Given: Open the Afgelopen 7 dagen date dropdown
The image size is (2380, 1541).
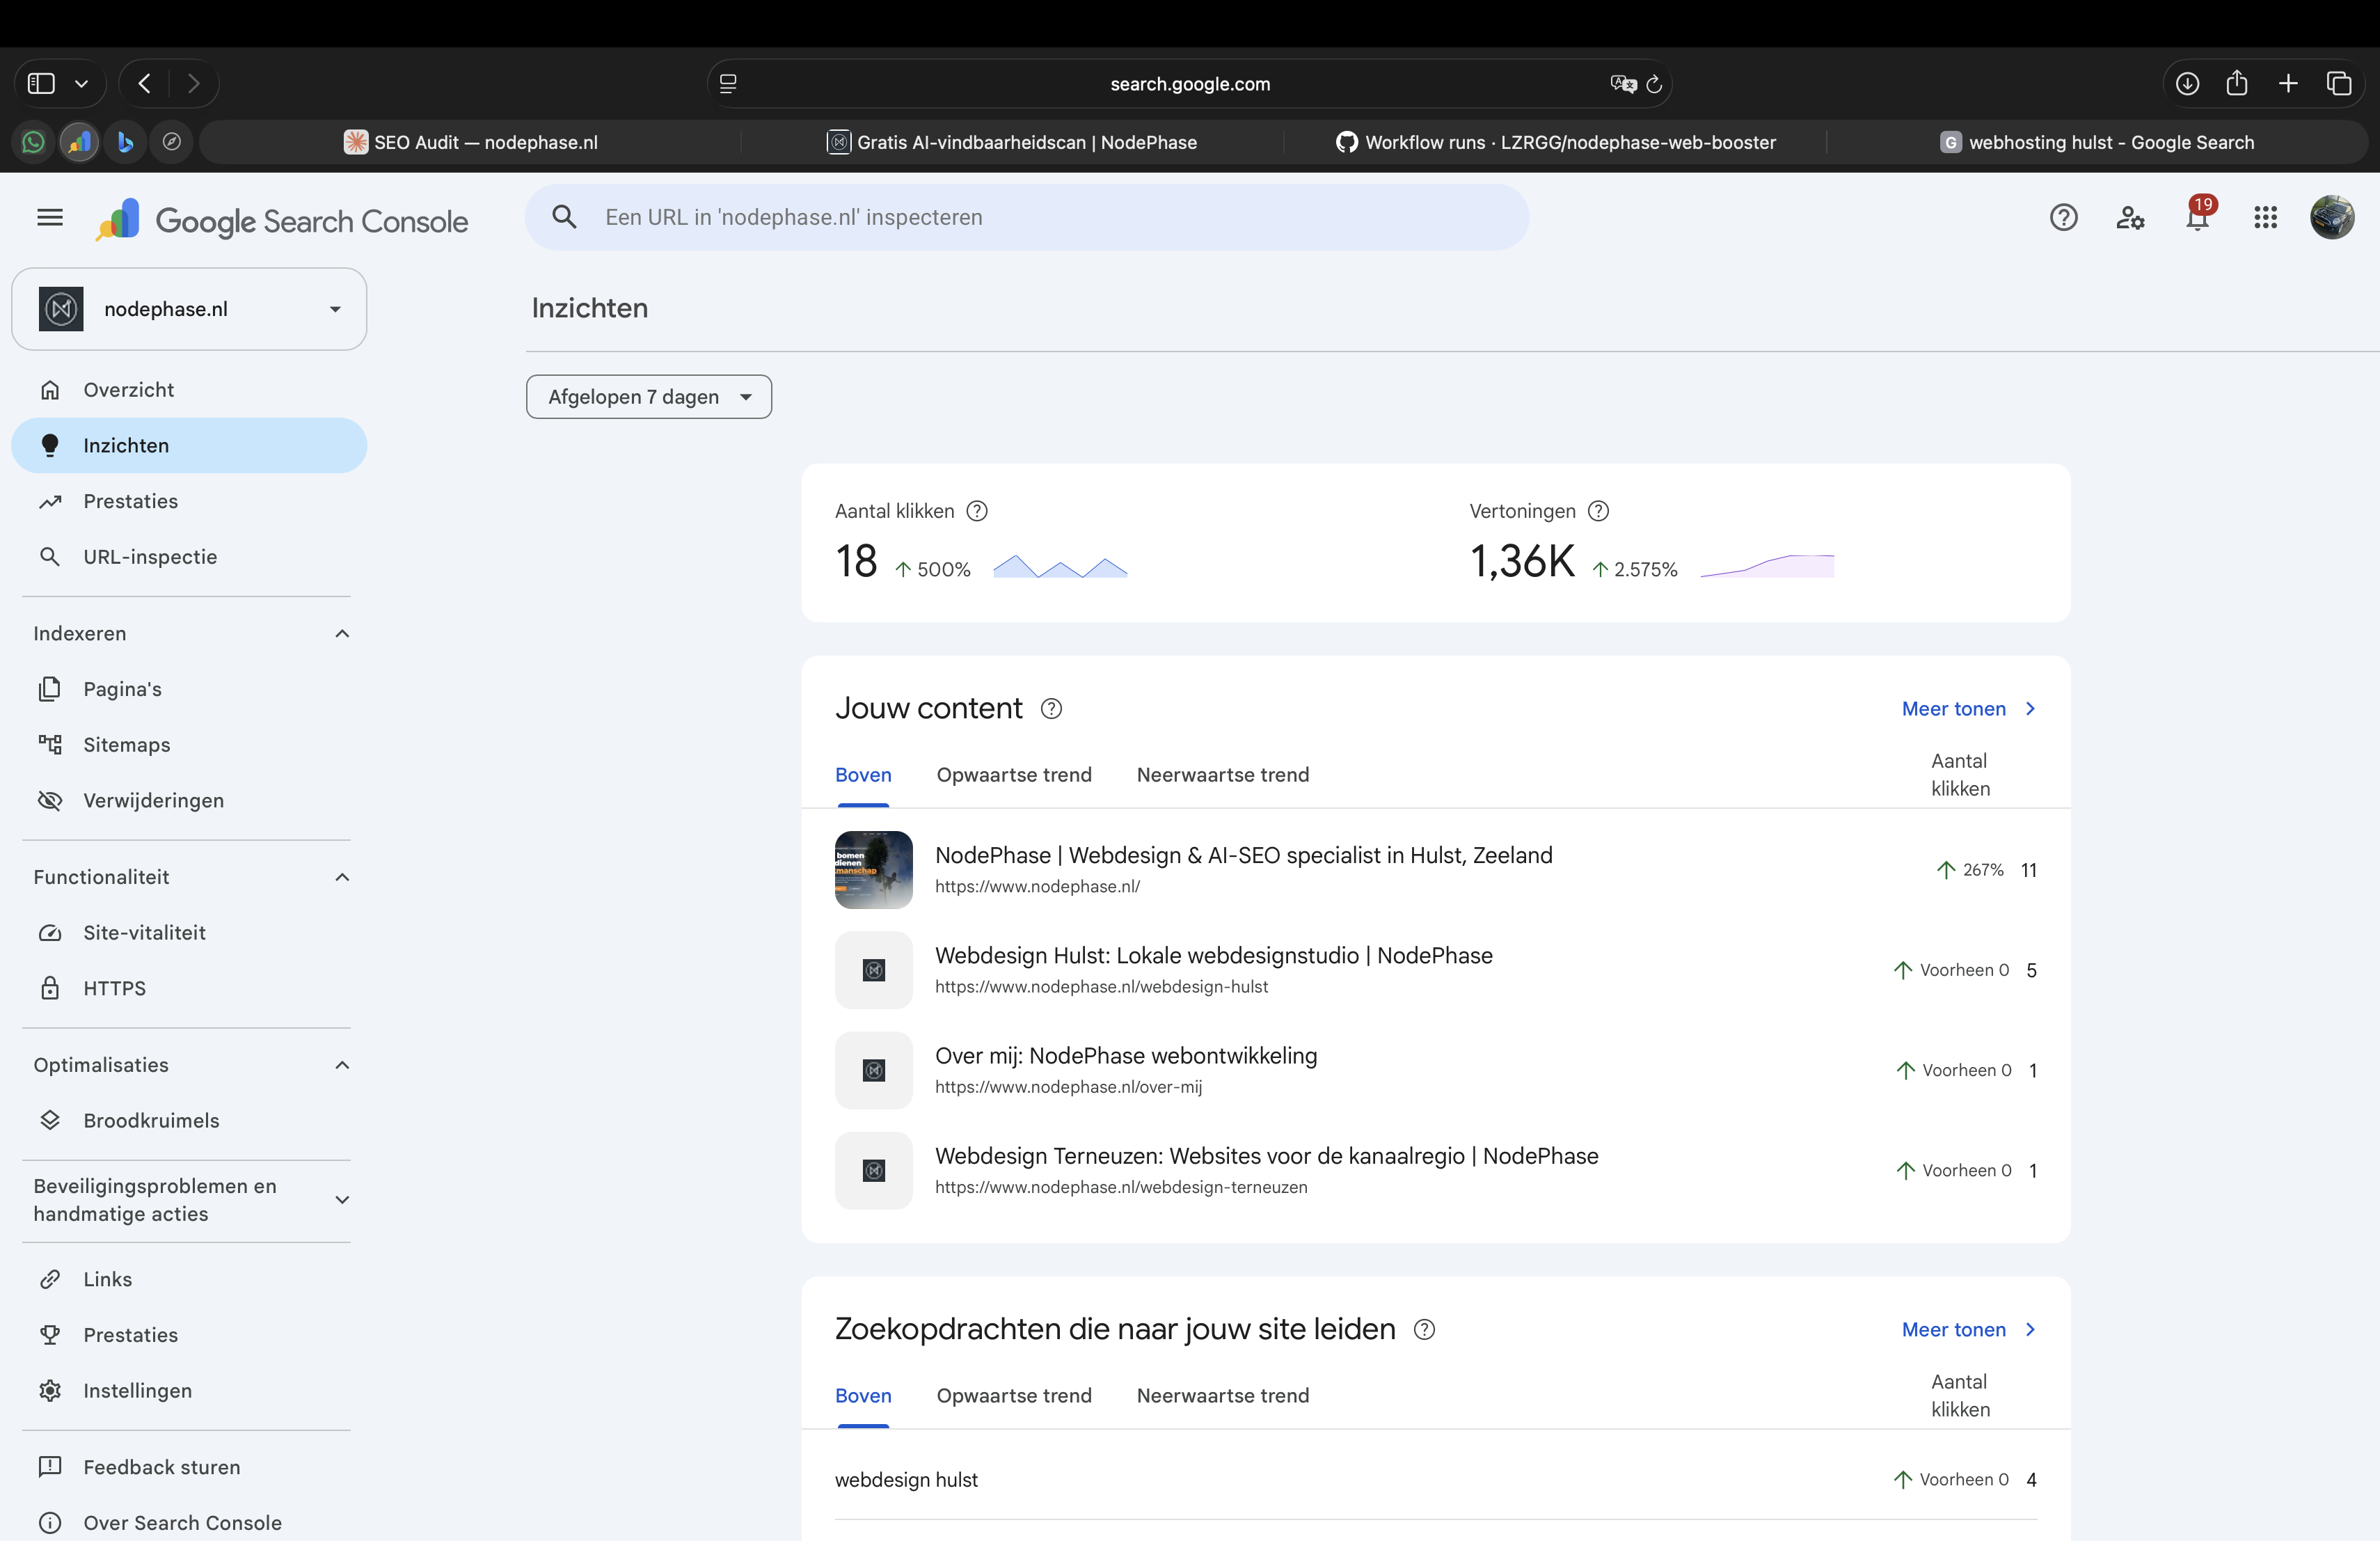Looking at the screenshot, I should click(649, 397).
